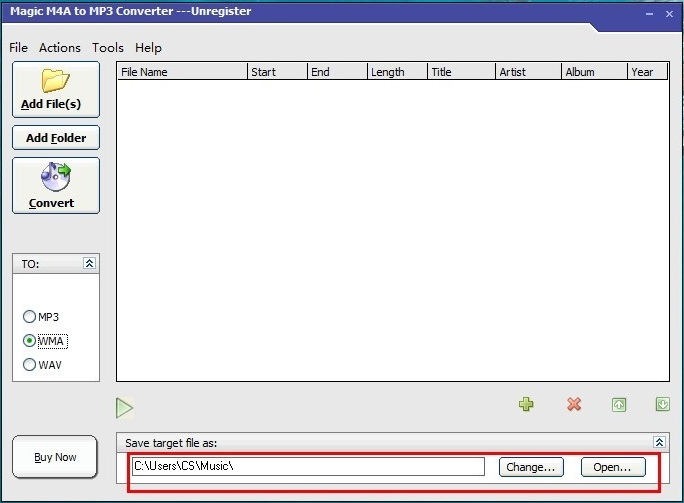Viewport: 684px width, 503px height.
Task: Click the End column header
Action: [x=337, y=72]
